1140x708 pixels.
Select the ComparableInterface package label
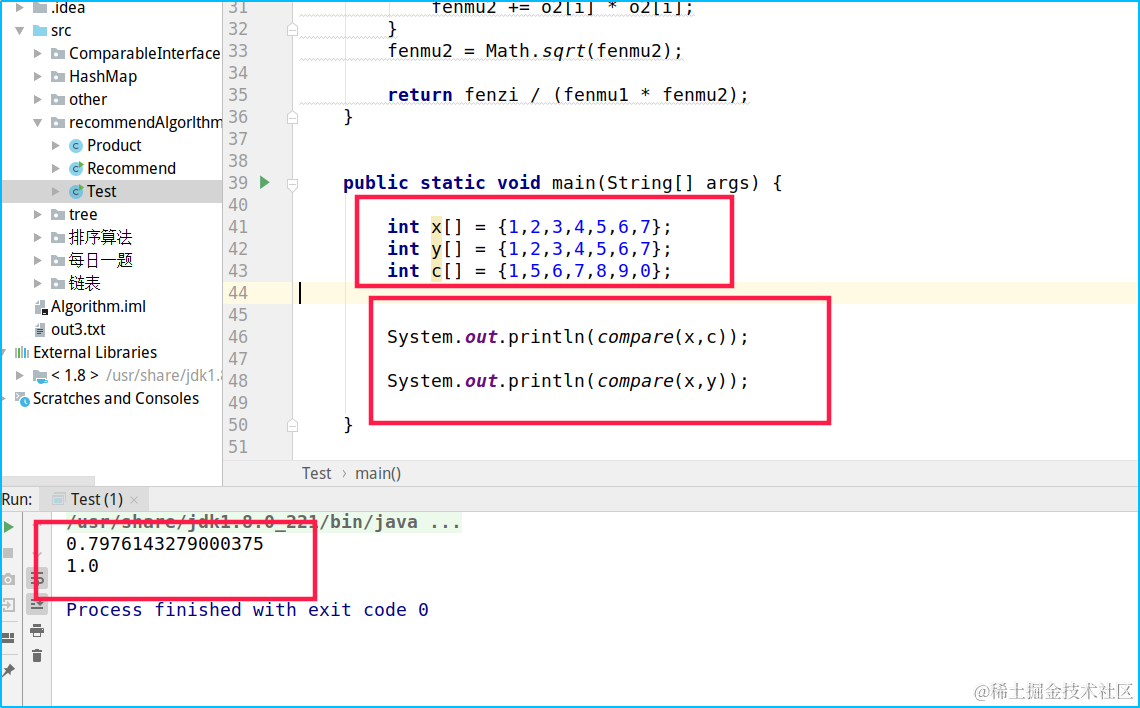(x=145, y=53)
